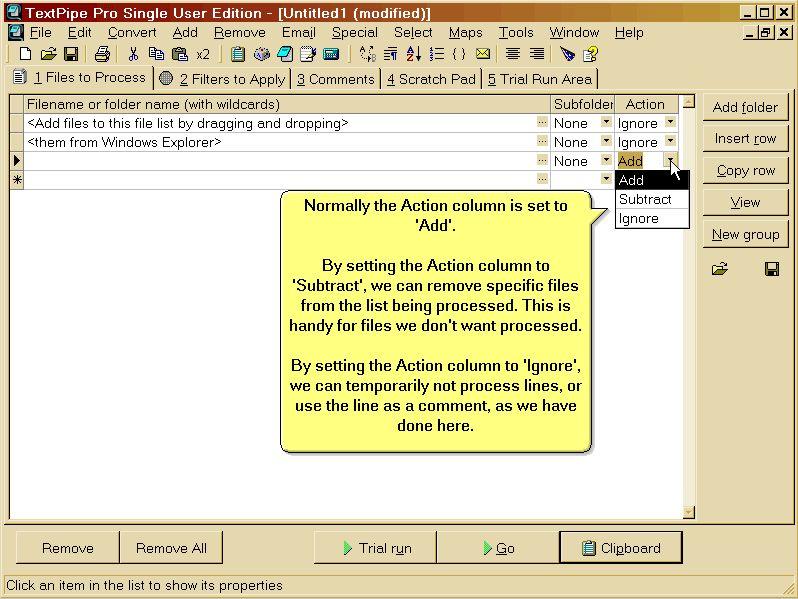Click the Print toolbar icon
The image size is (798, 599).
102,53
